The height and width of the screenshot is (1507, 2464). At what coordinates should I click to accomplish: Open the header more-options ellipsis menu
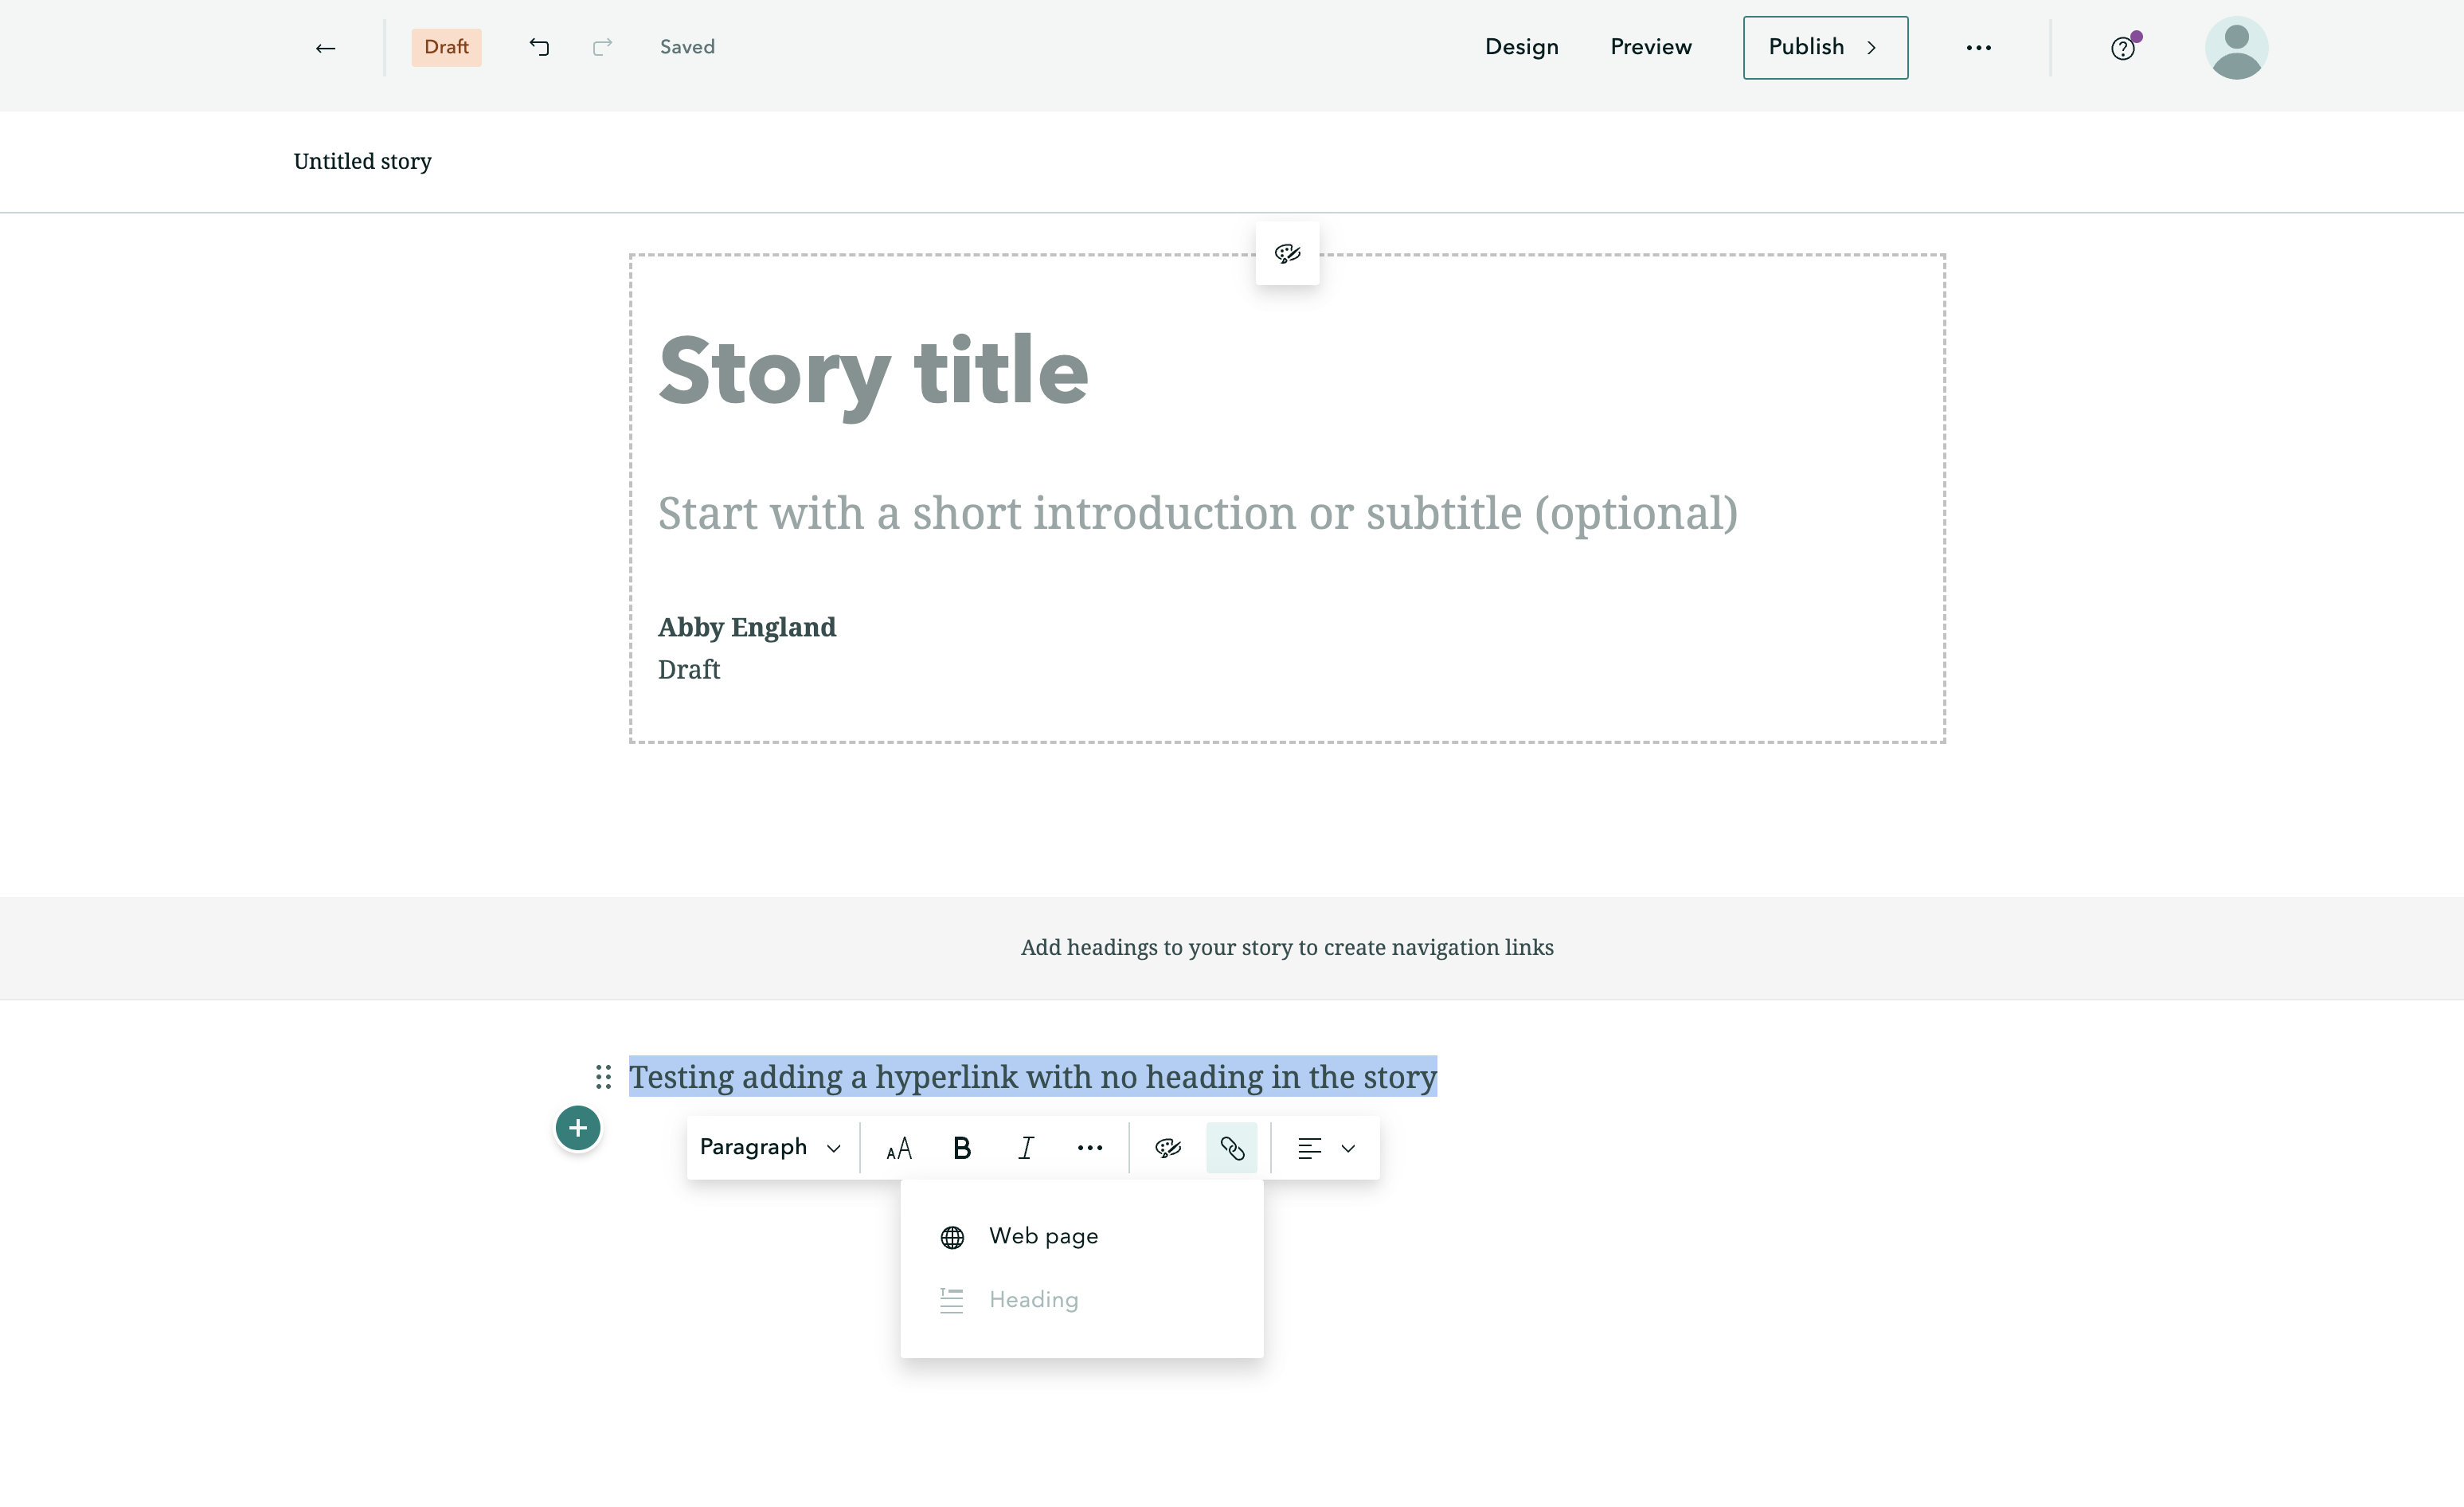coord(1978,47)
